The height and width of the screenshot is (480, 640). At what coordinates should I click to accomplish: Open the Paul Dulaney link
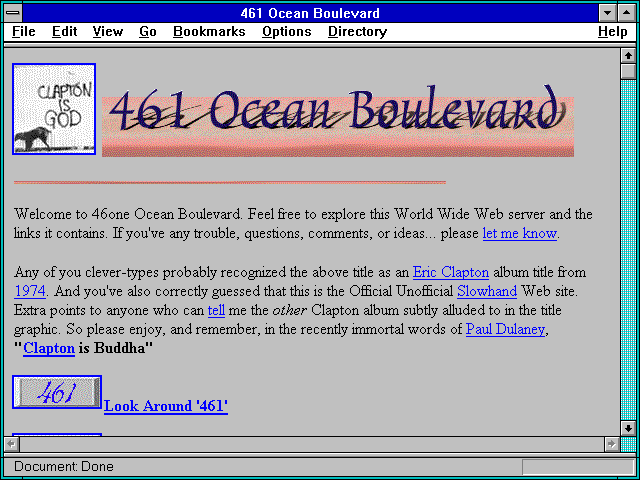click(x=505, y=329)
